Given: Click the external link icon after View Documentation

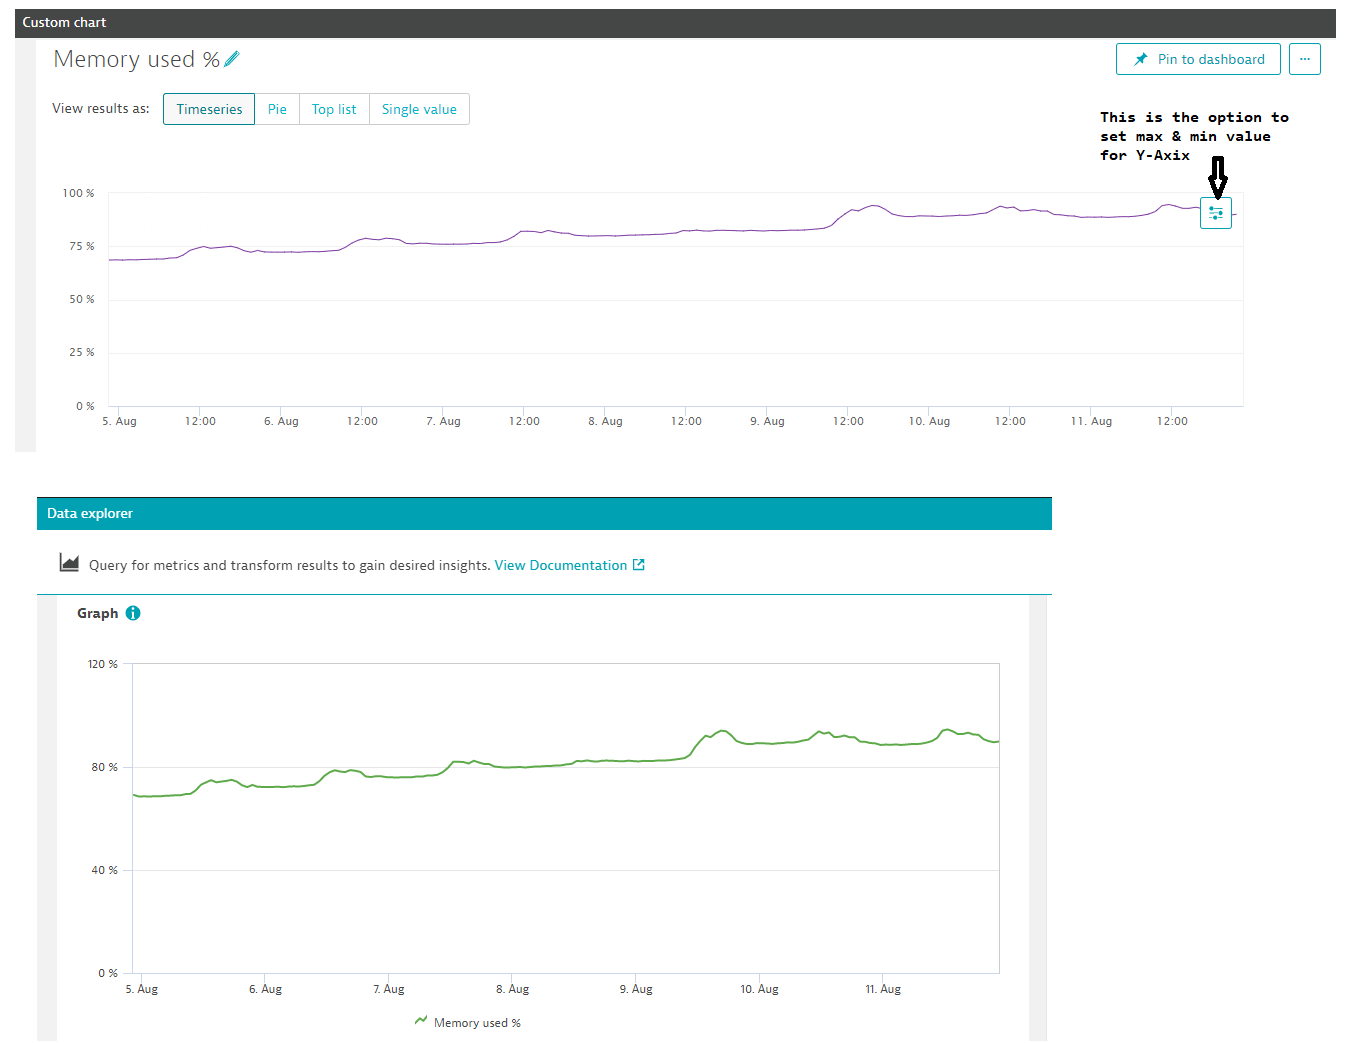Looking at the screenshot, I should (x=639, y=564).
